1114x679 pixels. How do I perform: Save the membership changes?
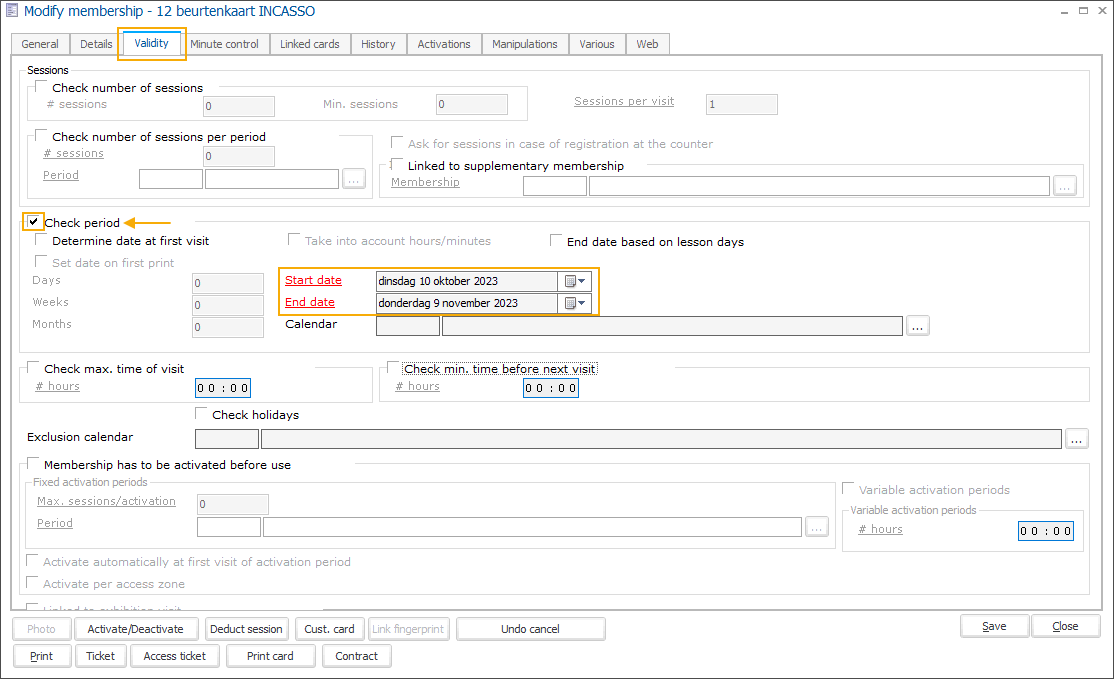(994, 625)
